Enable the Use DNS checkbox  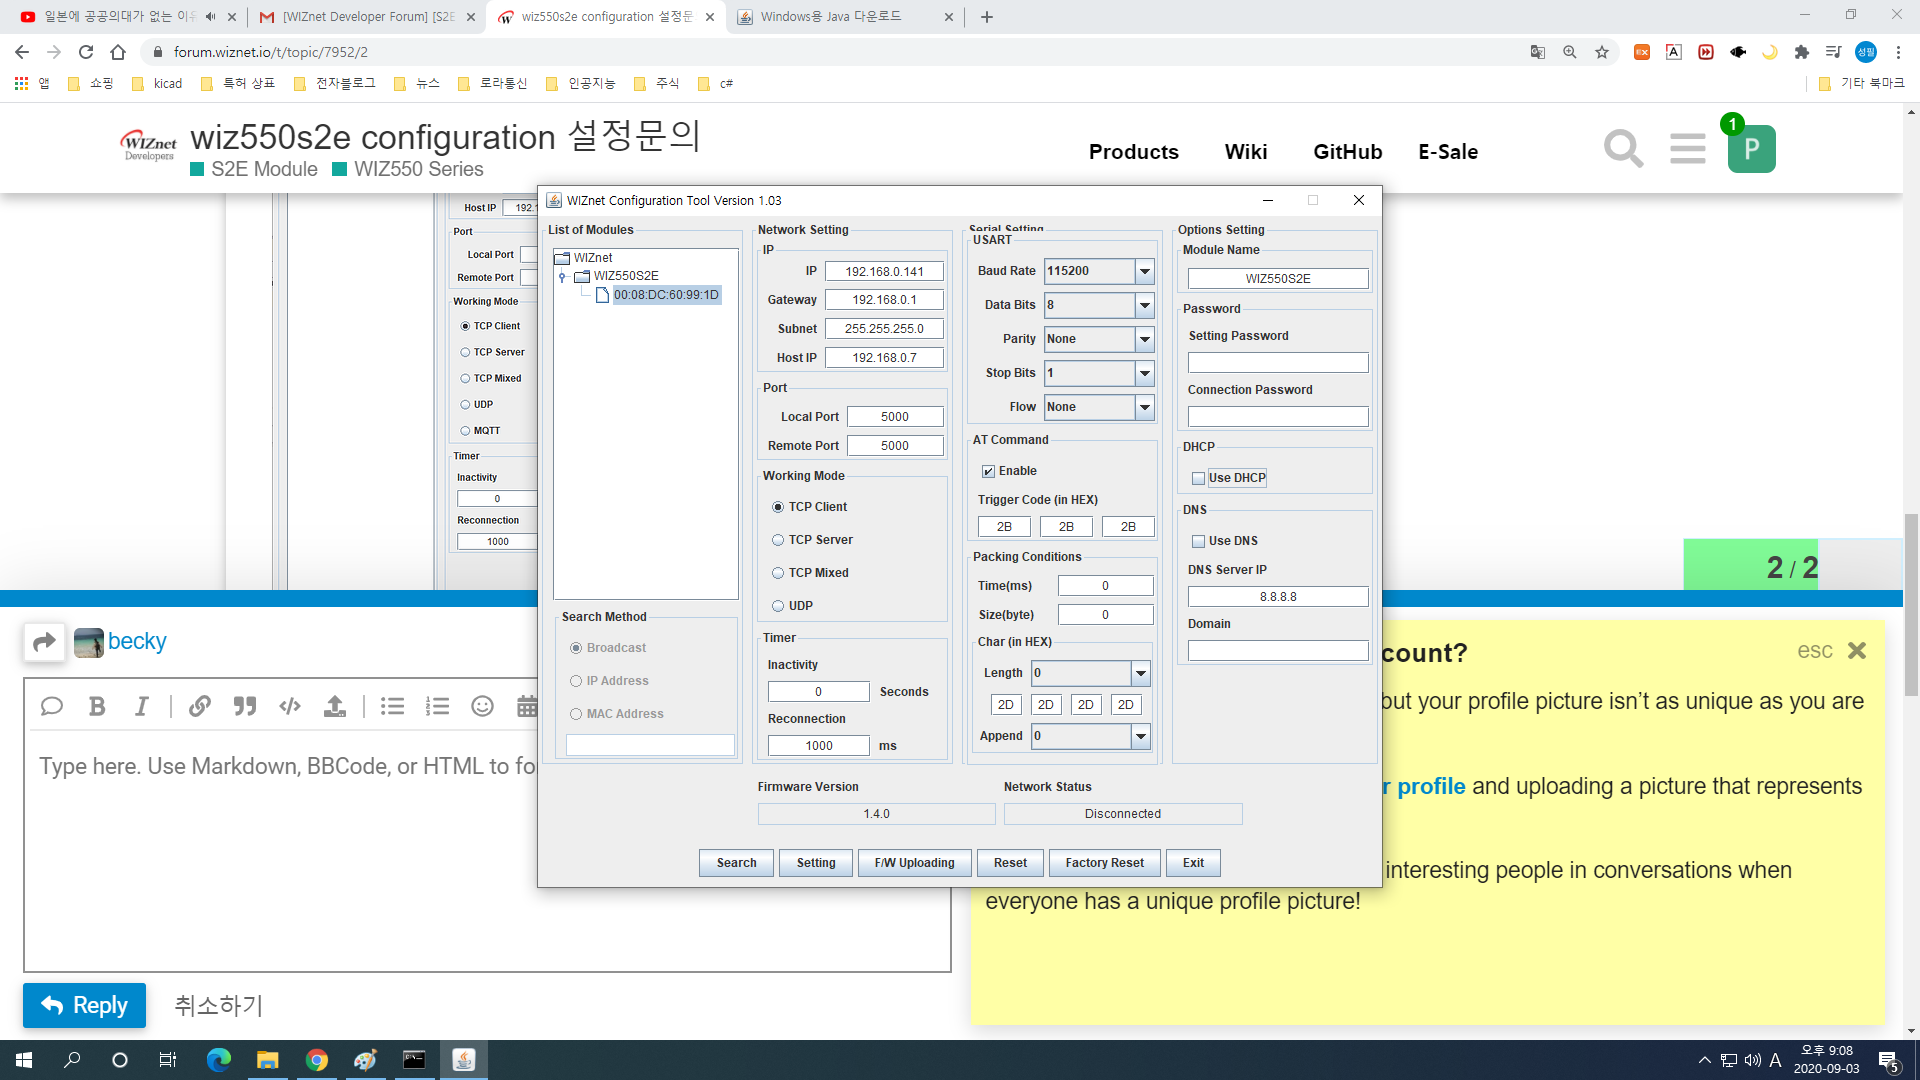click(x=1198, y=541)
